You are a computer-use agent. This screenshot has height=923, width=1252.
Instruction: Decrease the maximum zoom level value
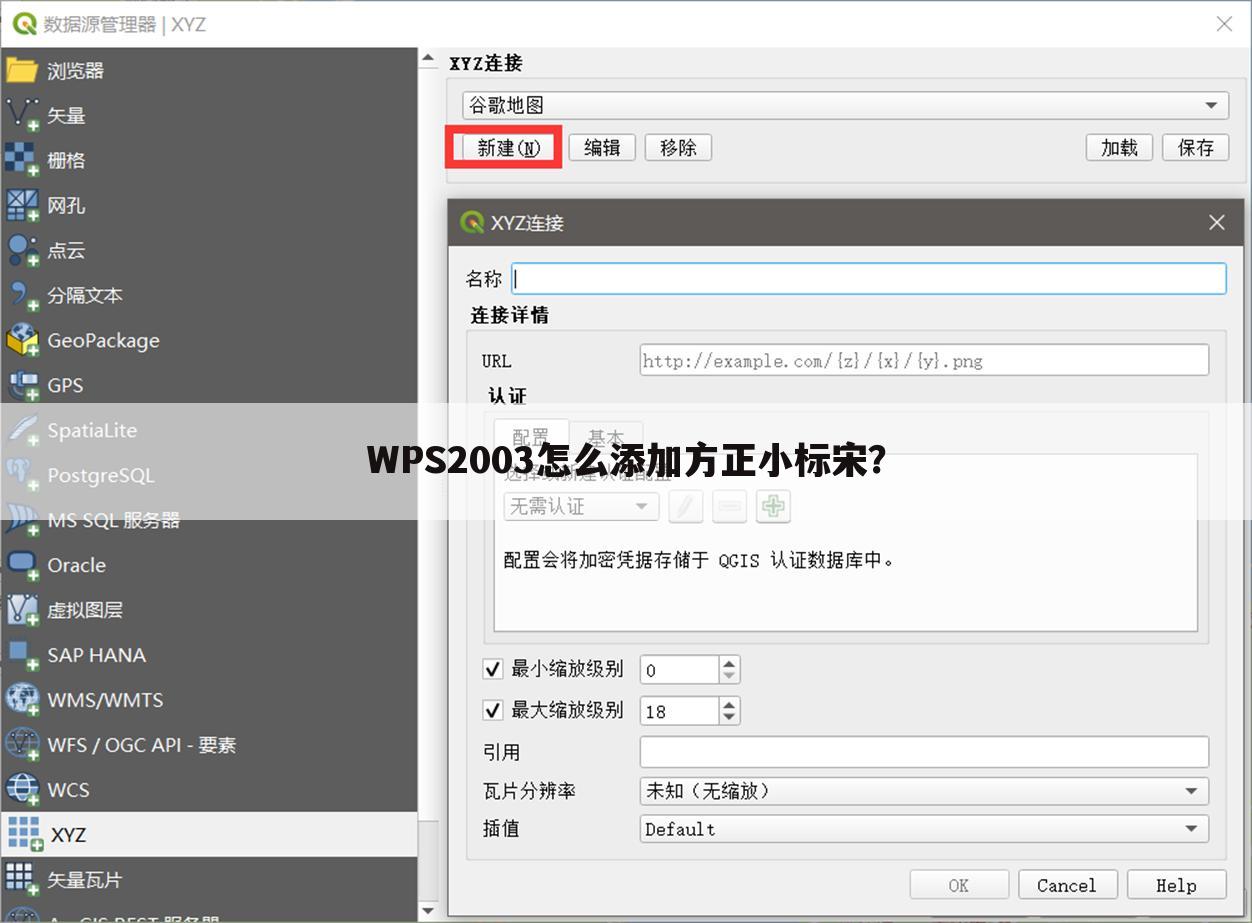pyautogui.click(x=729, y=718)
